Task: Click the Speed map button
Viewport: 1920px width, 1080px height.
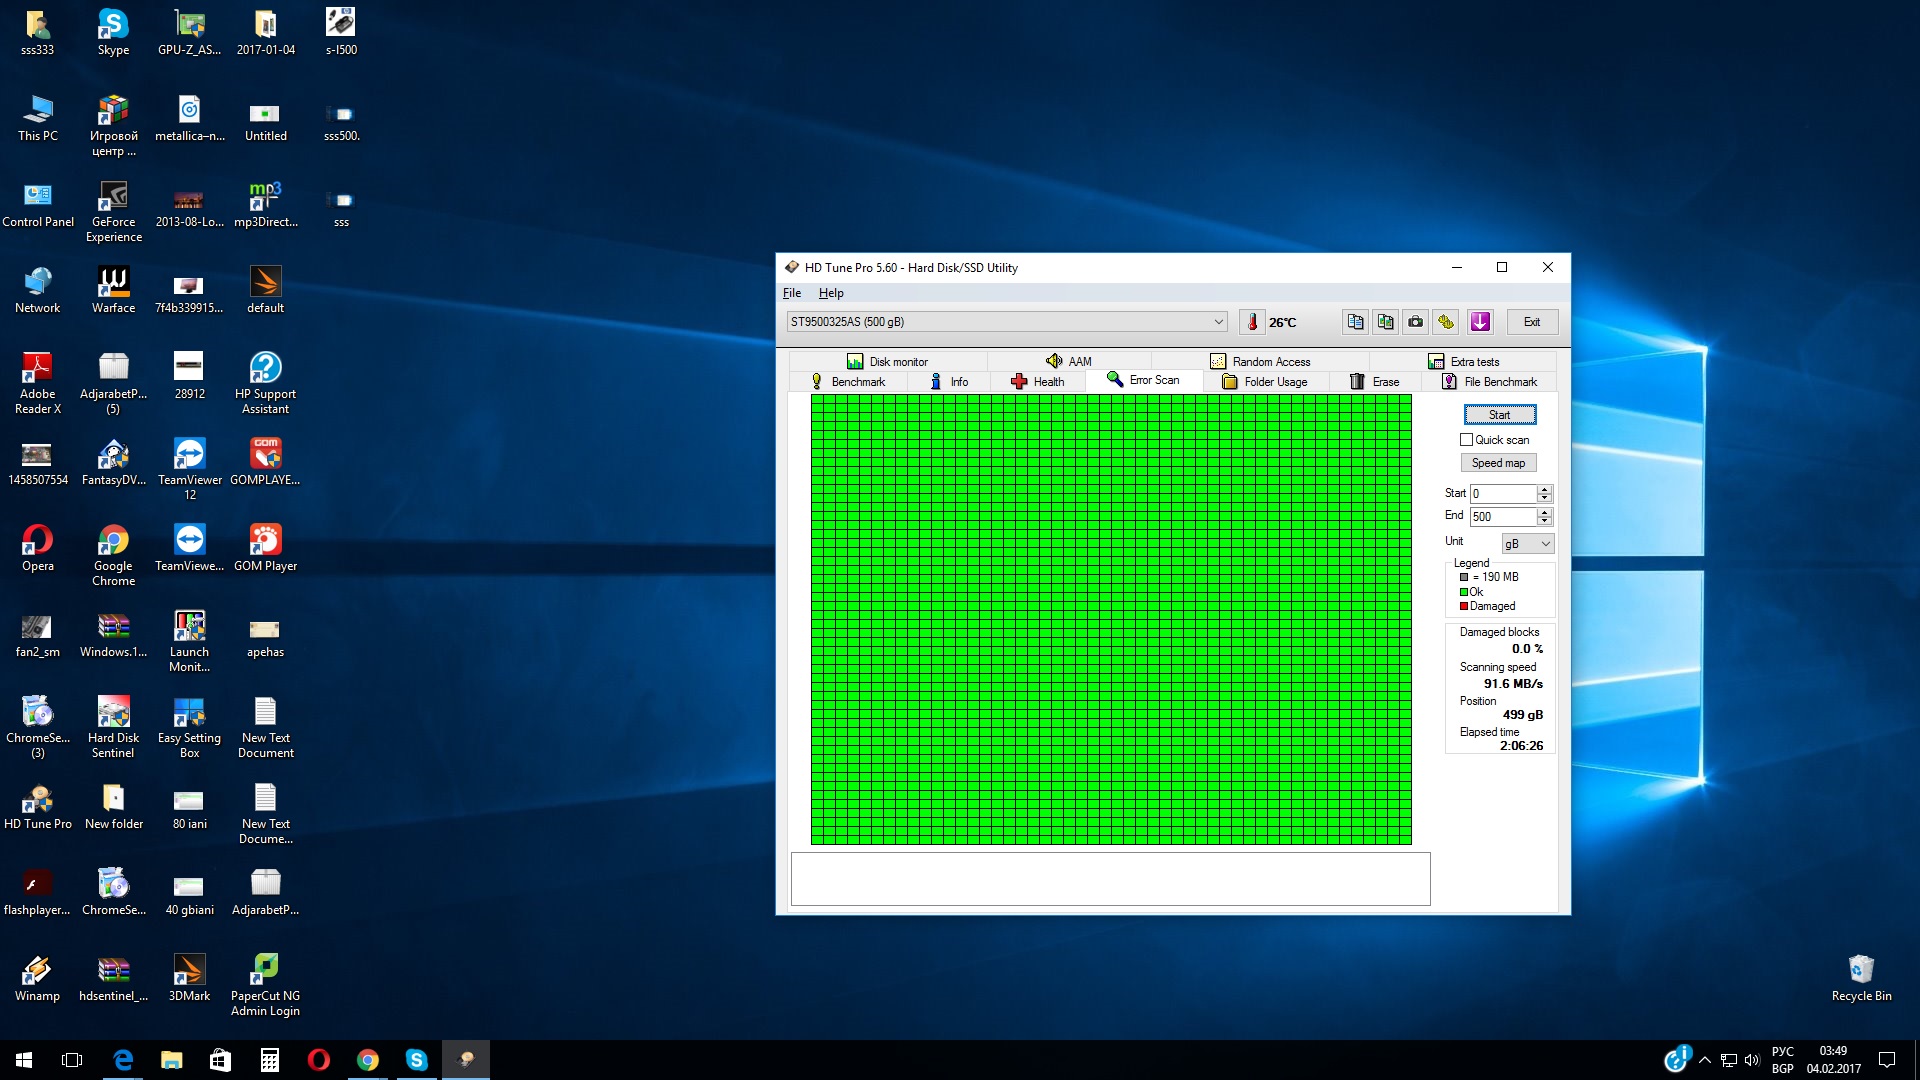Action: [1498, 463]
